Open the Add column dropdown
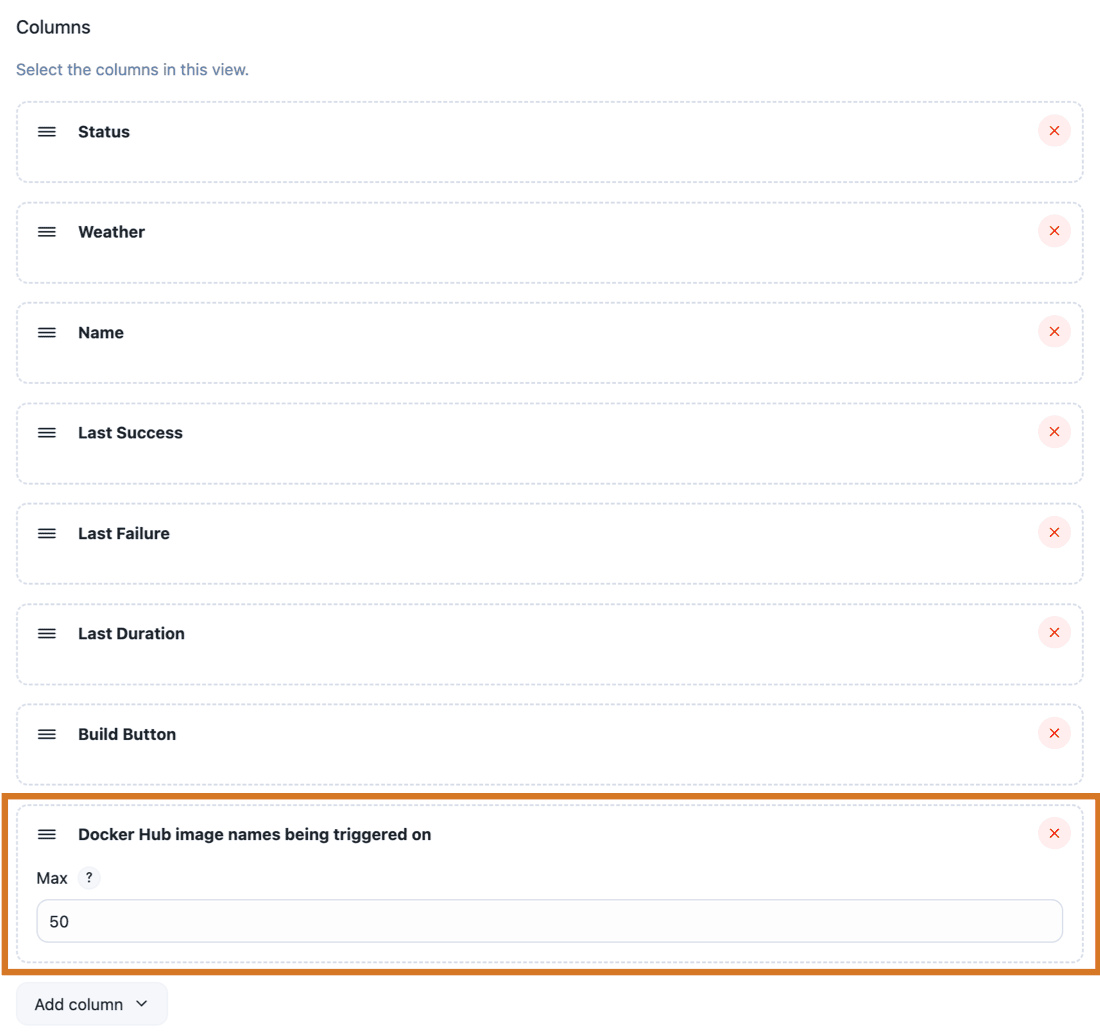Viewport: 1100px width, 1036px height. tap(92, 1004)
